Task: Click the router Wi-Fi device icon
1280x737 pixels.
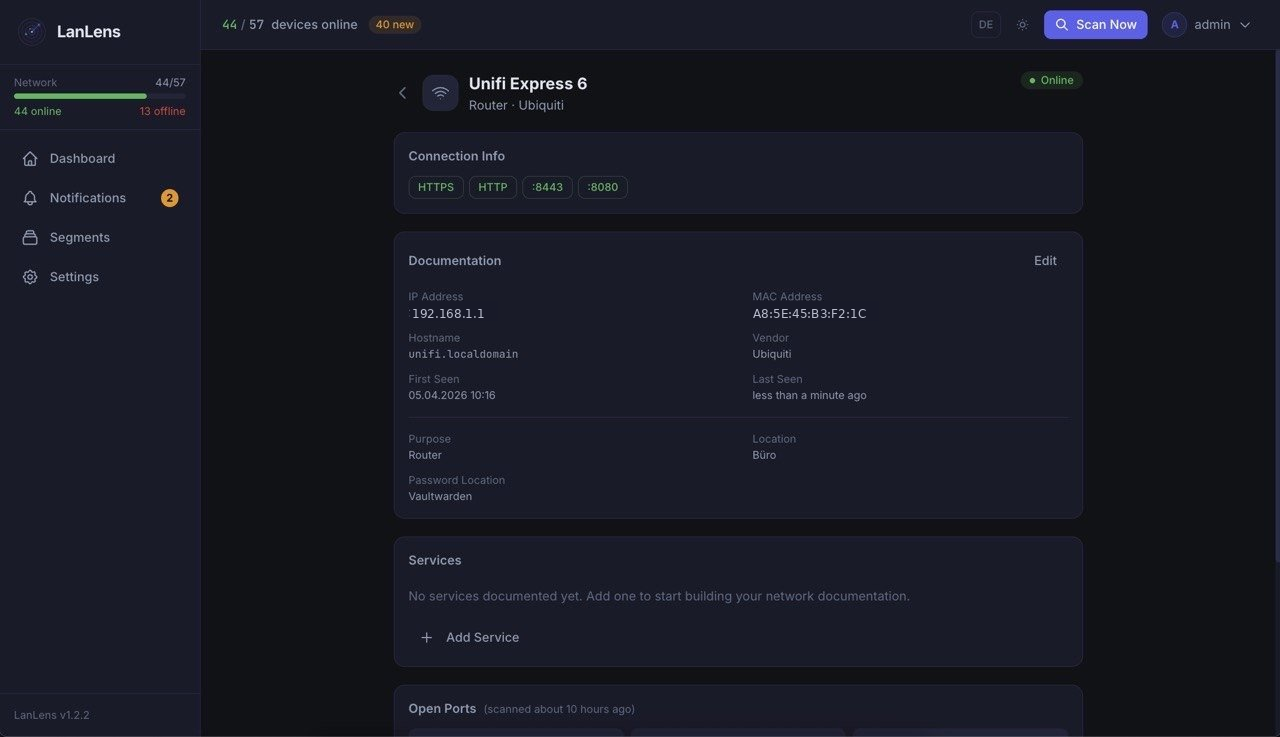Action: click(x=440, y=93)
